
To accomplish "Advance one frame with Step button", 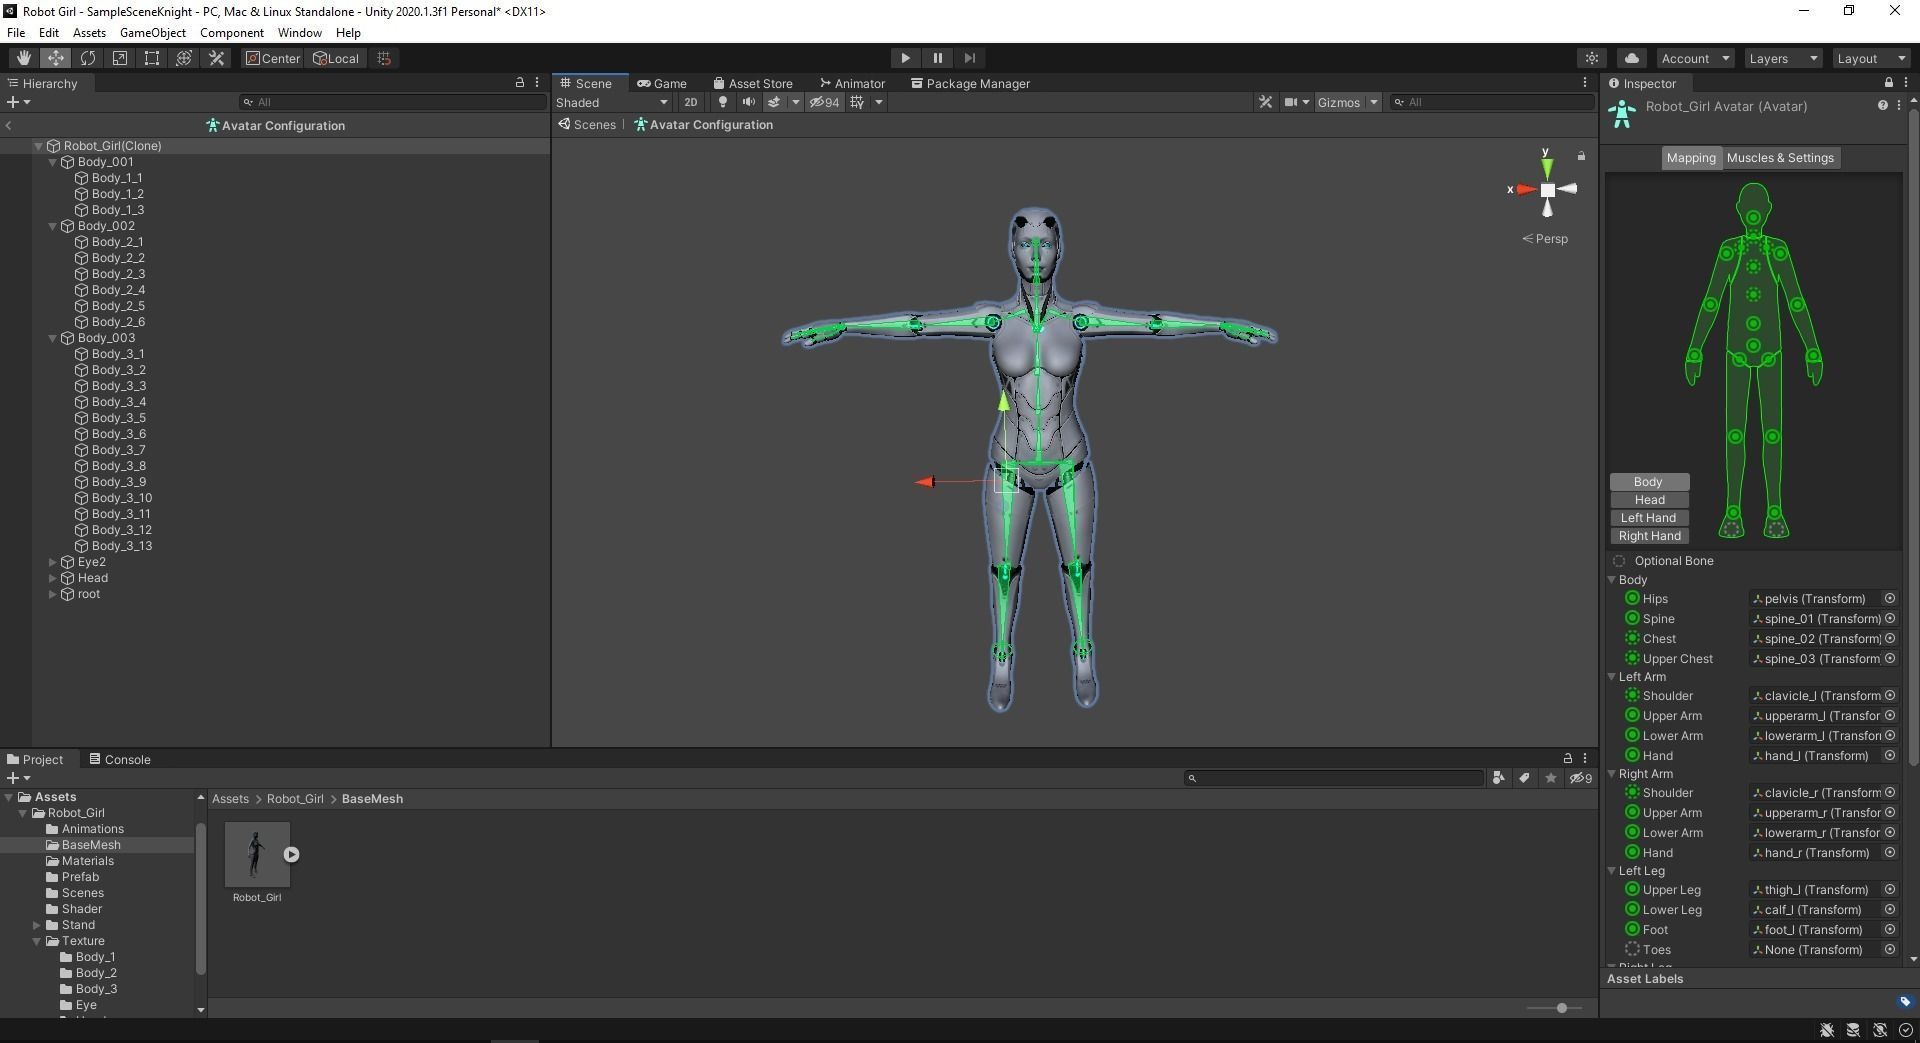I will [969, 58].
